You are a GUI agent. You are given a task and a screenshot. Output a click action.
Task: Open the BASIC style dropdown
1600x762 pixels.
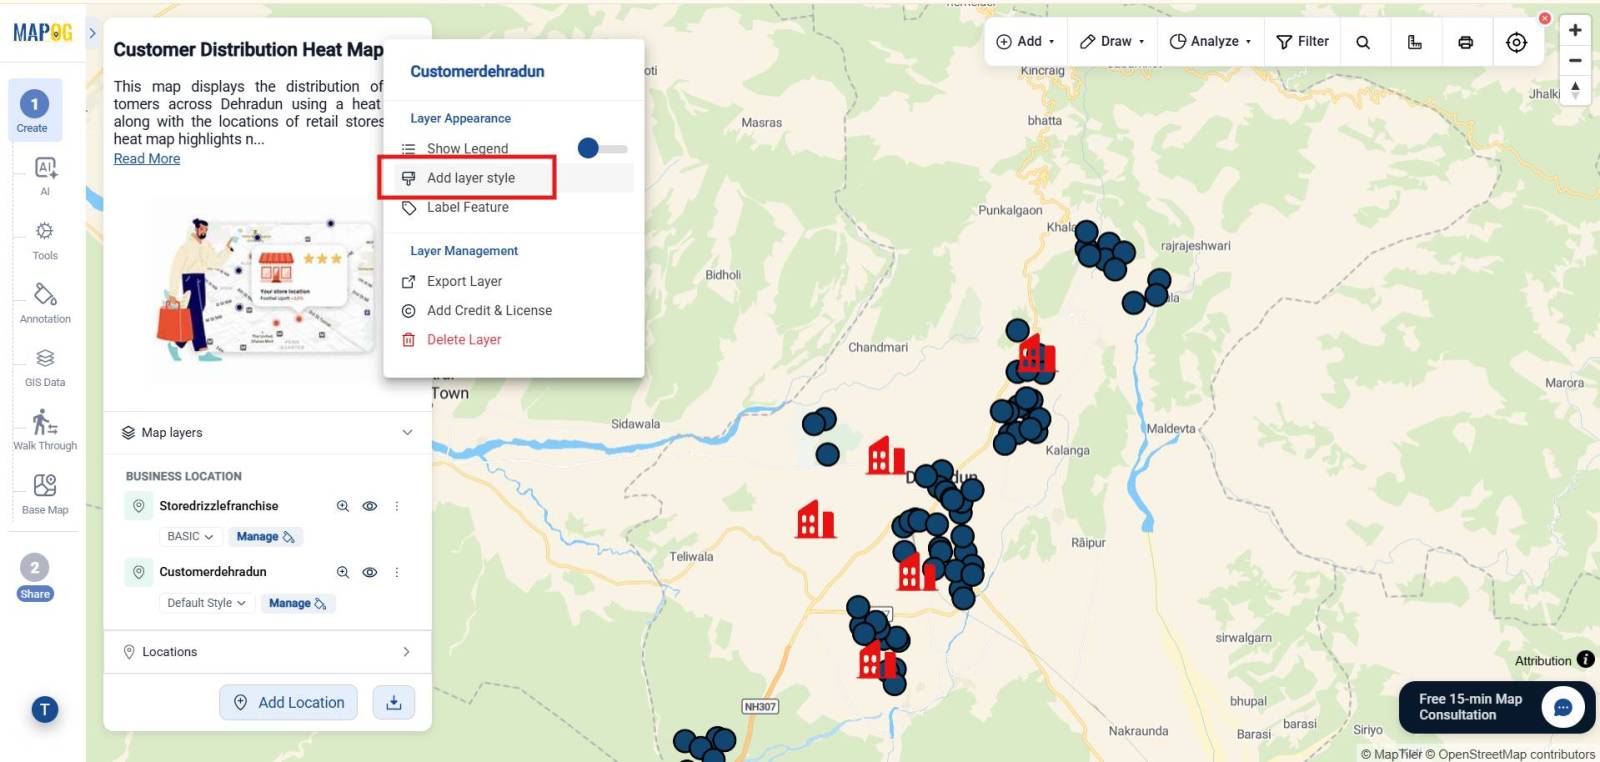point(190,537)
